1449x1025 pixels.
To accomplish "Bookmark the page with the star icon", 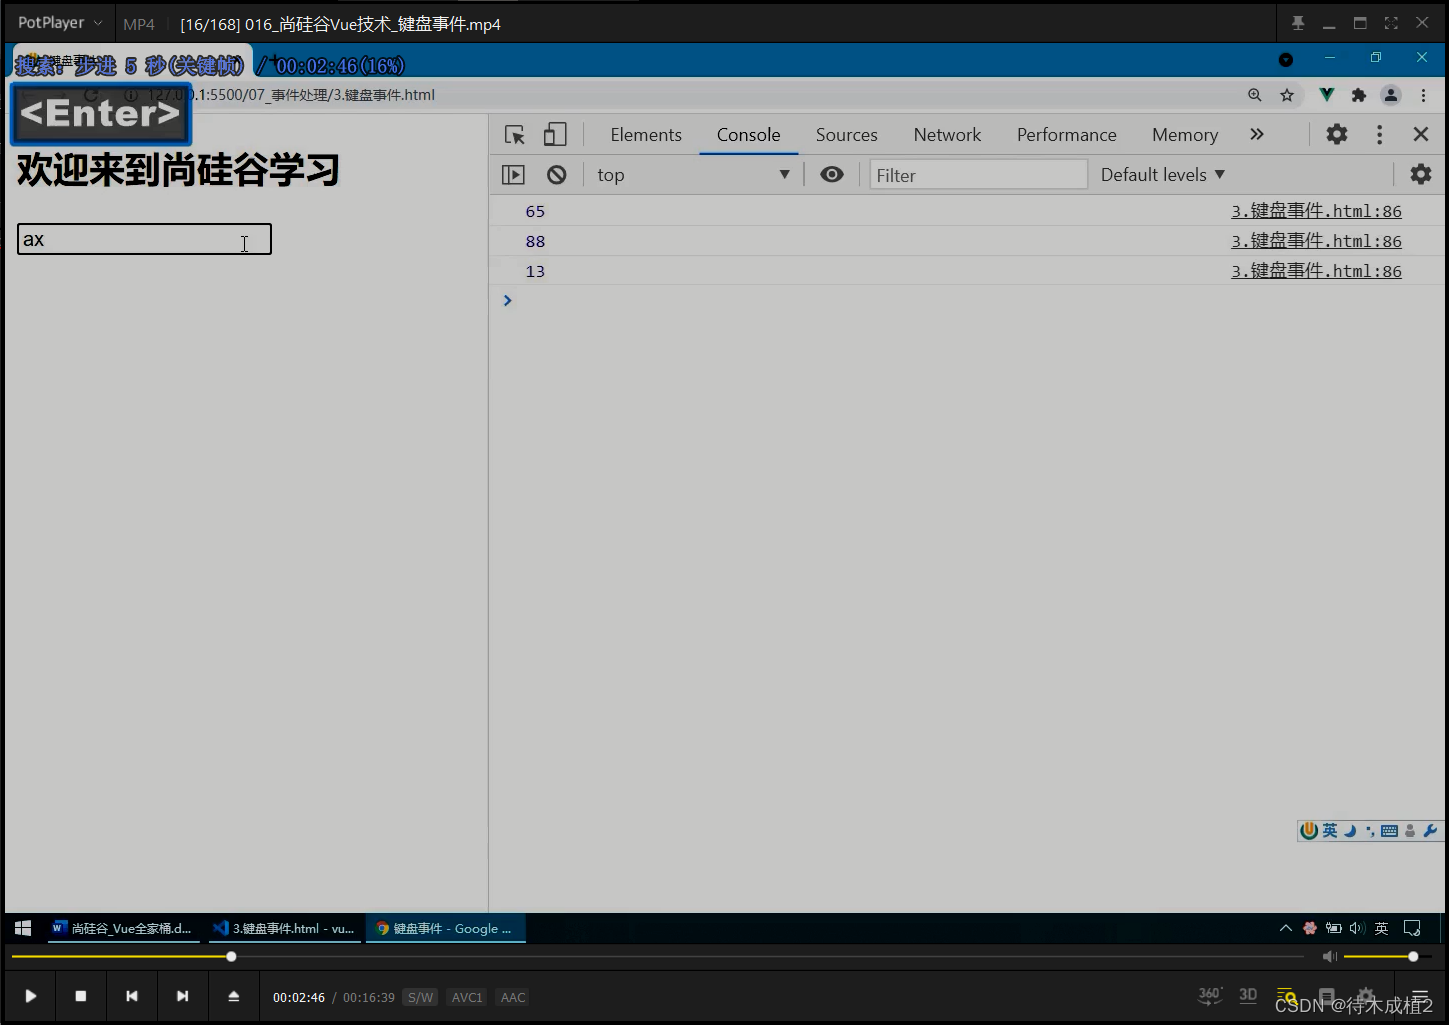I will click(1287, 95).
